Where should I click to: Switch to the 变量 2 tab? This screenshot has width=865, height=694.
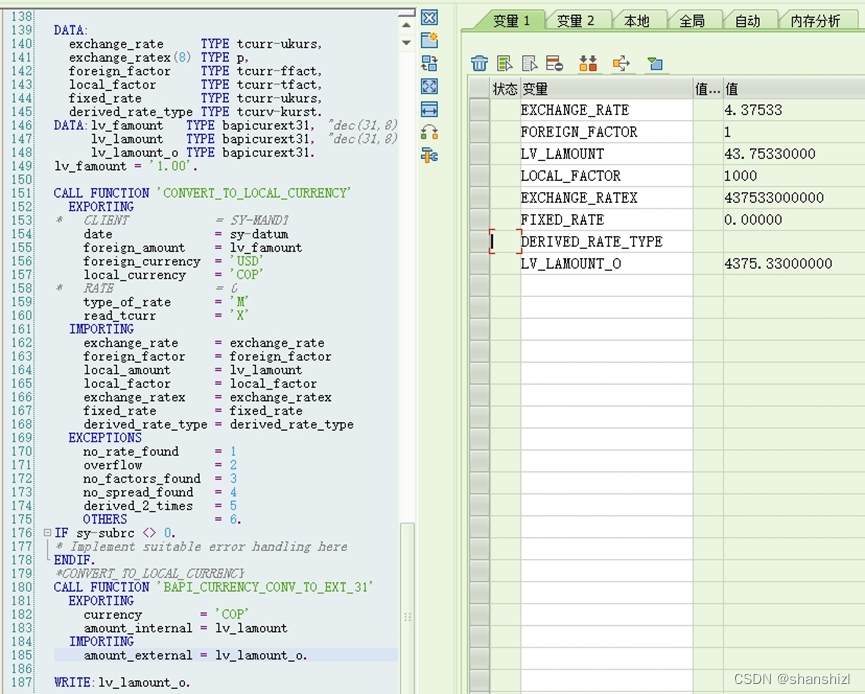click(577, 19)
